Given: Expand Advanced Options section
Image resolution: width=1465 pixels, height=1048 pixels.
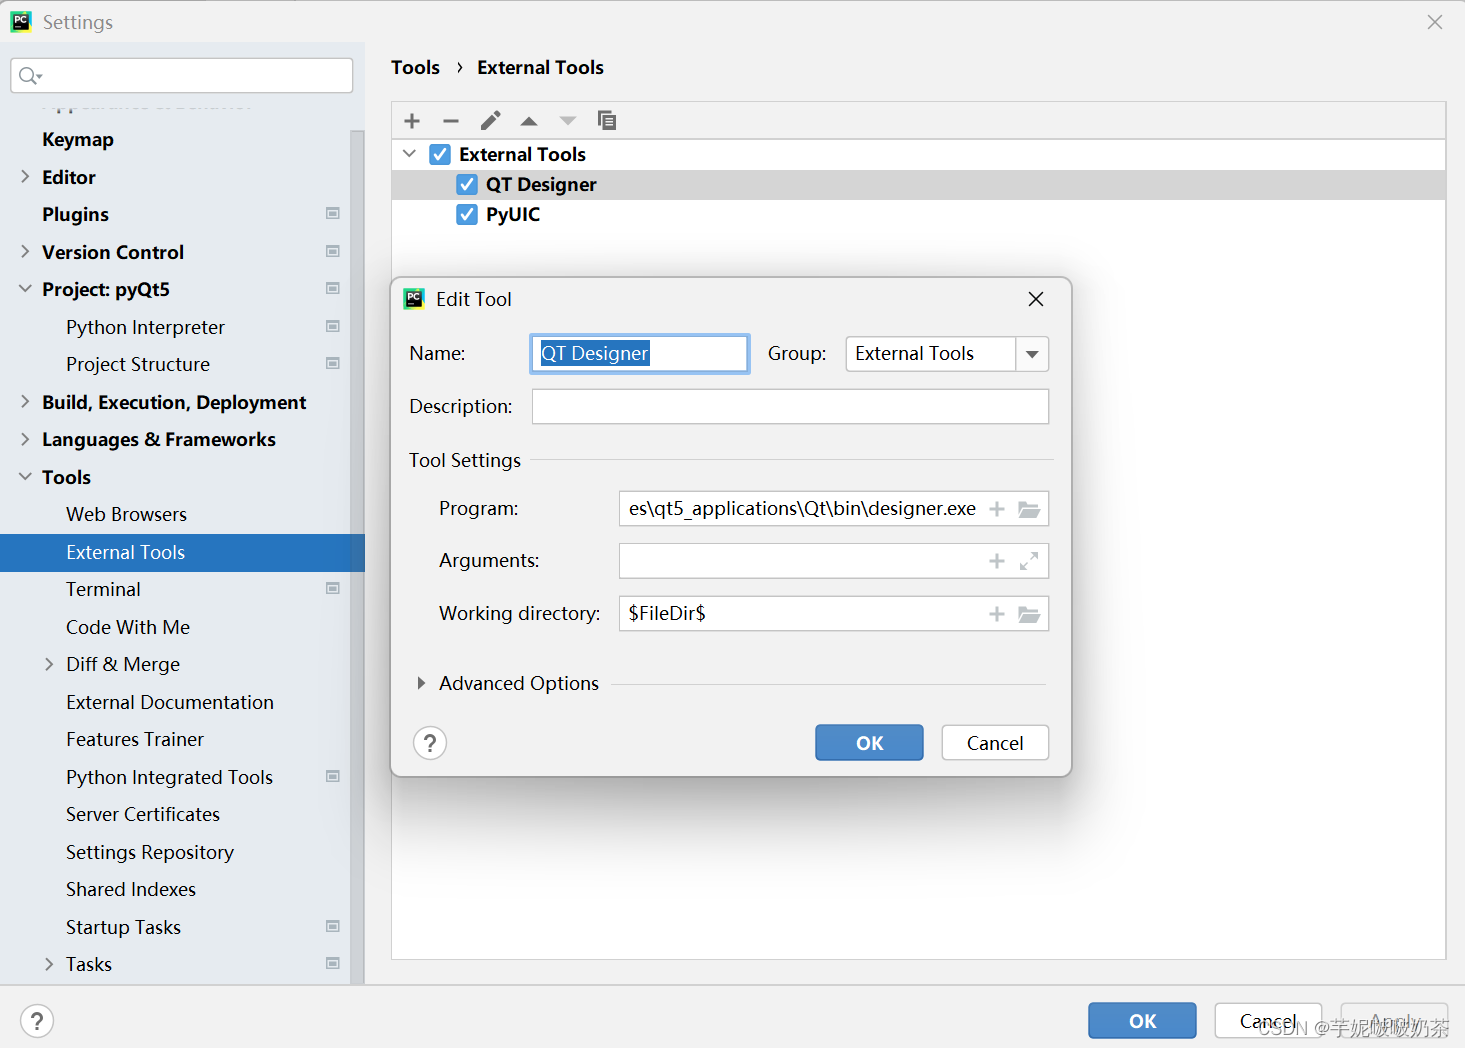Looking at the screenshot, I should 421,683.
